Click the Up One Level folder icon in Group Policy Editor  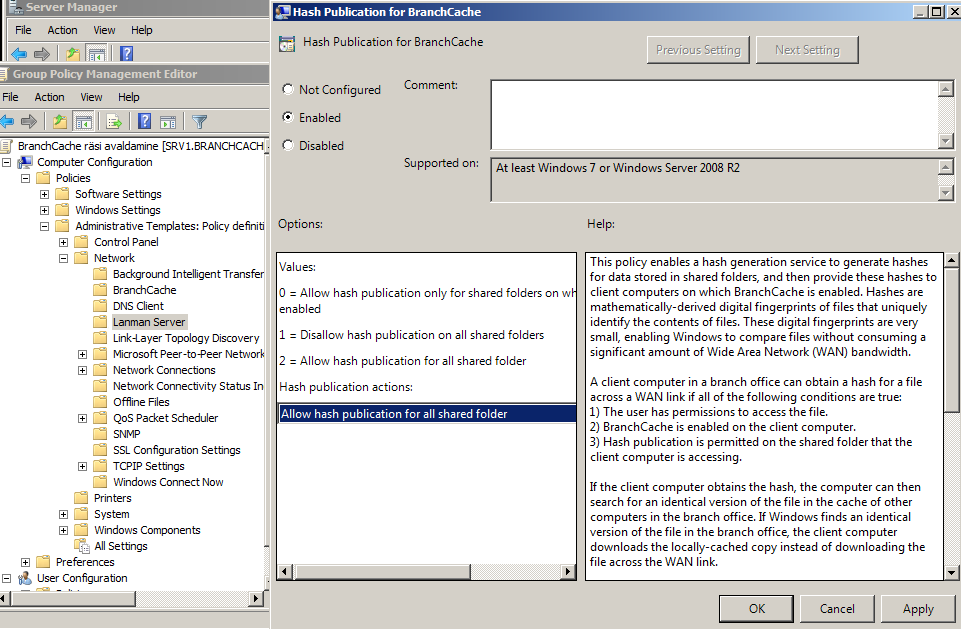click(60, 122)
